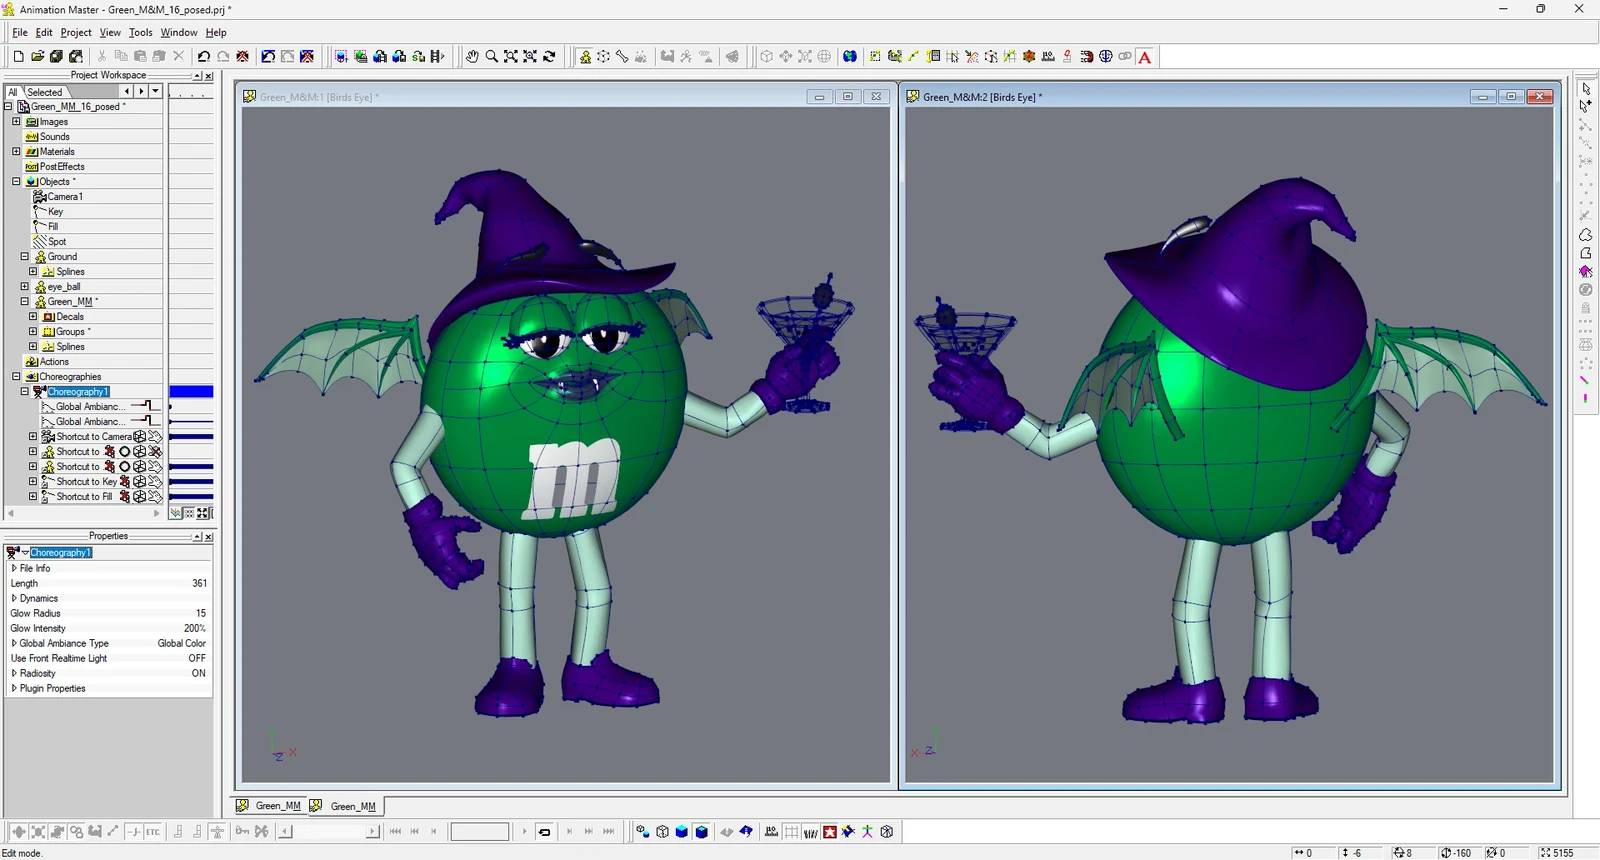Click the play forward button
1600x860 pixels.
tap(524, 832)
